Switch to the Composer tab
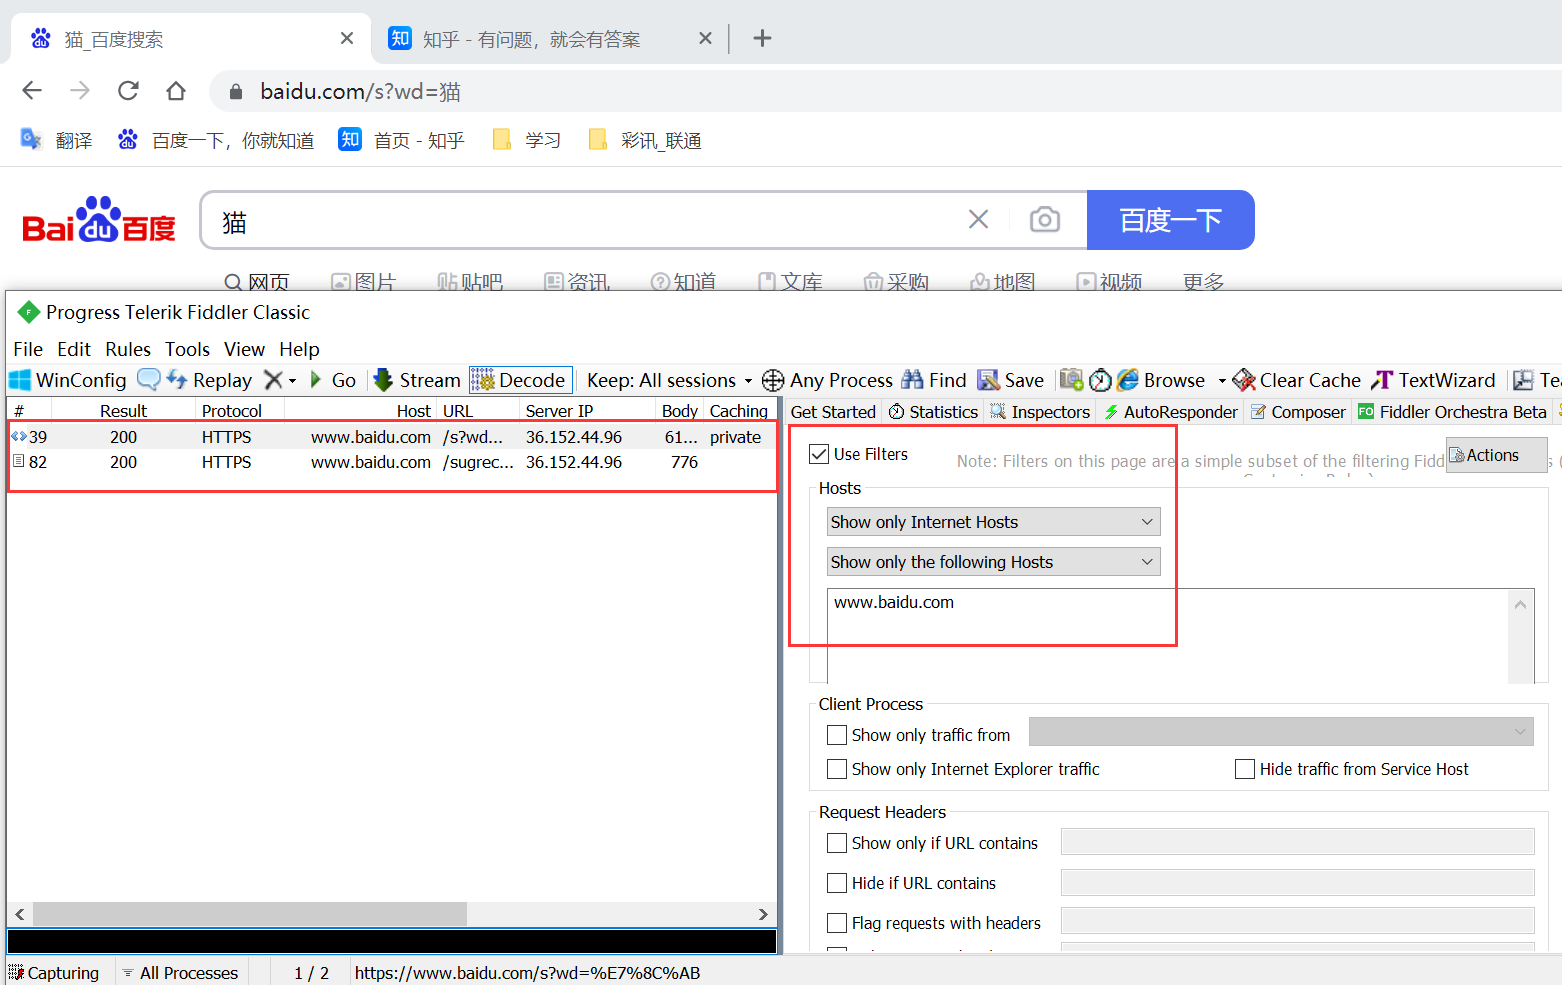Screen dimensions: 1562x985 [1298, 412]
